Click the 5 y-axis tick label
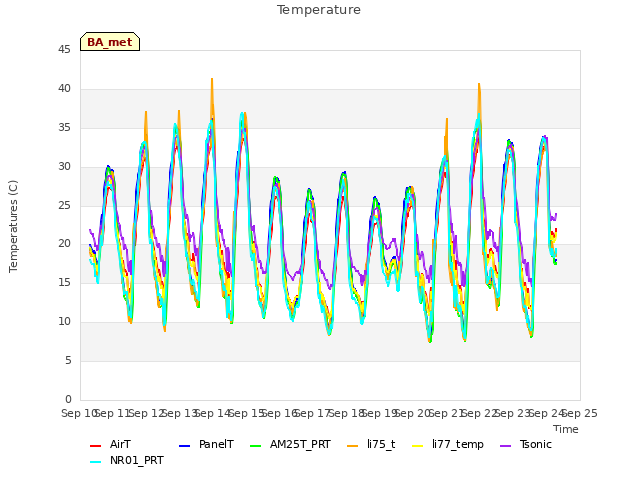Viewport: 640px width, 480px height. point(68,360)
